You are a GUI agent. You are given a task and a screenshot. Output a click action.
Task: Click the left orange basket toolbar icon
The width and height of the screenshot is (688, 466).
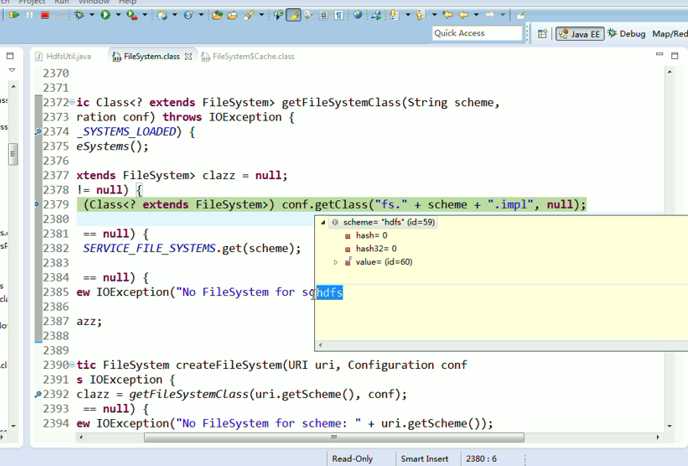pos(217,15)
